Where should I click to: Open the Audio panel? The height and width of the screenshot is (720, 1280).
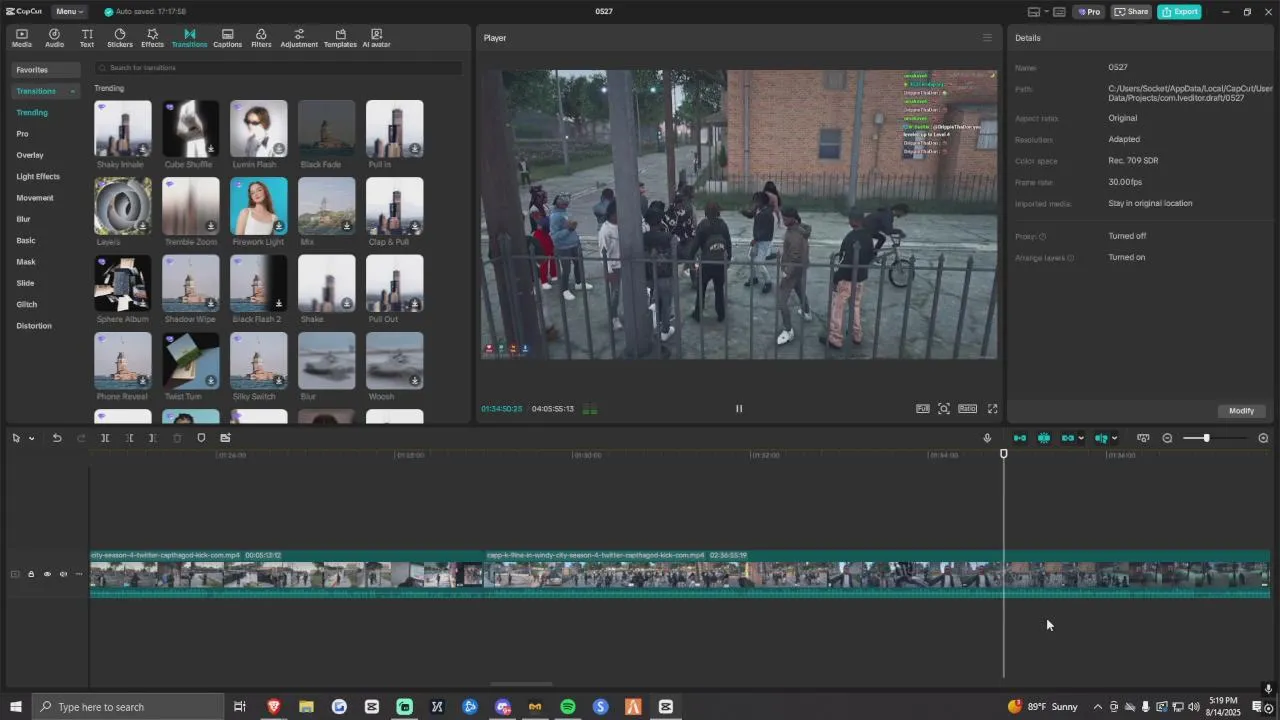click(x=54, y=38)
